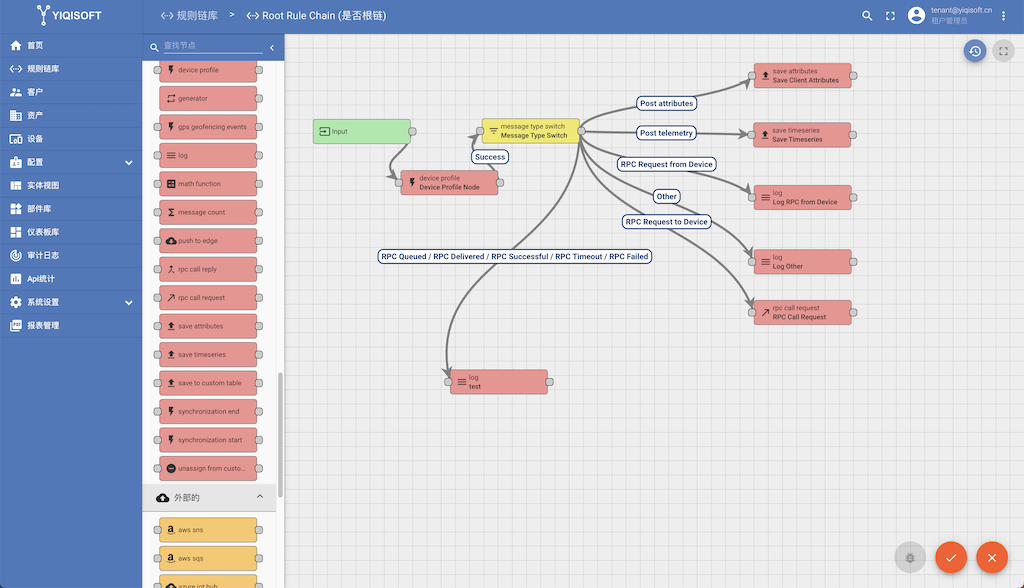This screenshot has height=588, width=1024.
Task: Open 审计日志 audit logs
Action: (71, 255)
